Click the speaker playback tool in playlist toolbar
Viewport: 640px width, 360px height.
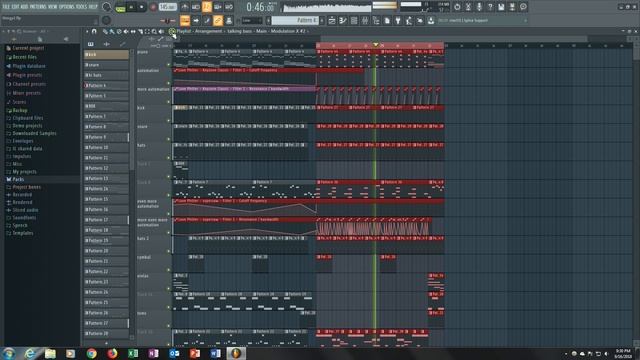pos(161,31)
